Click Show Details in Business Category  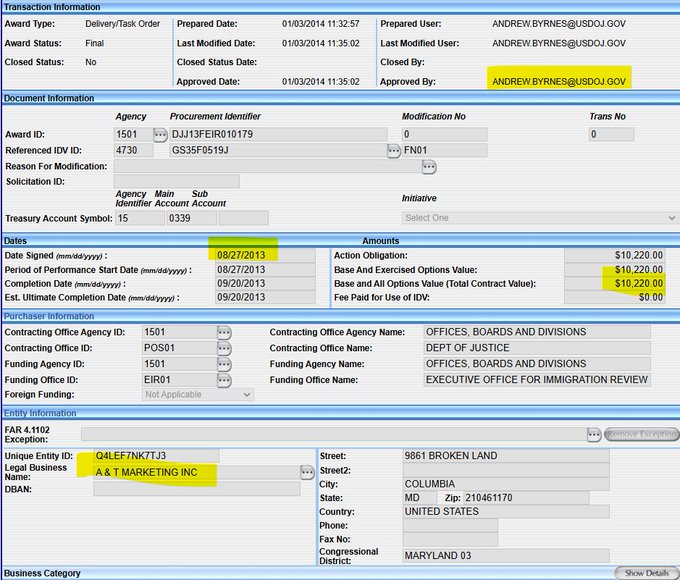[x=647, y=573]
